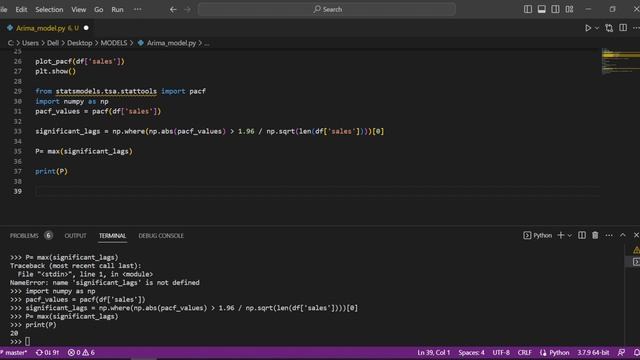The height and width of the screenshot is (360, 640).
Task: Open the Edit menu
Action: click(21, 9)
